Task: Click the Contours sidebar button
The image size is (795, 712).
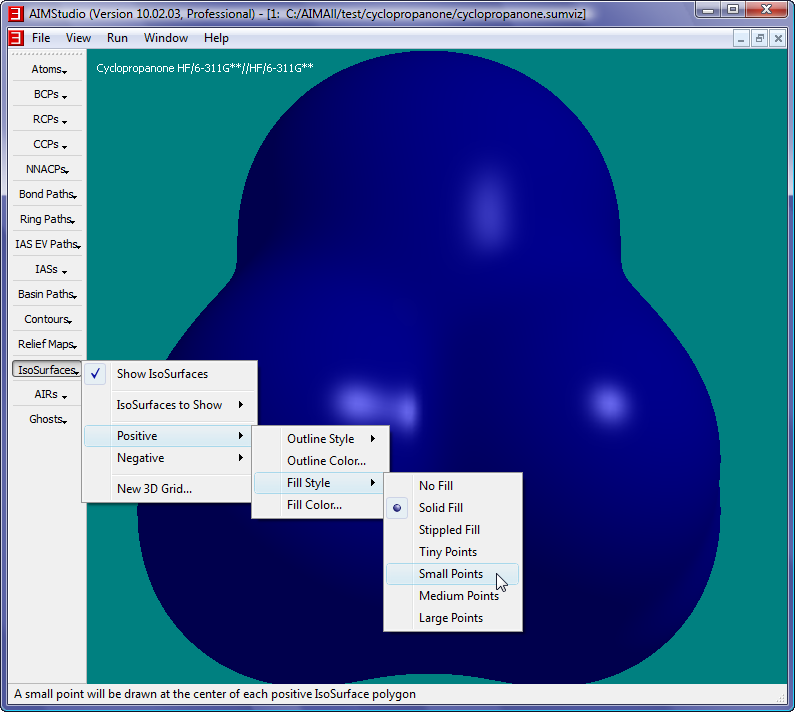Action: point(47,320)
